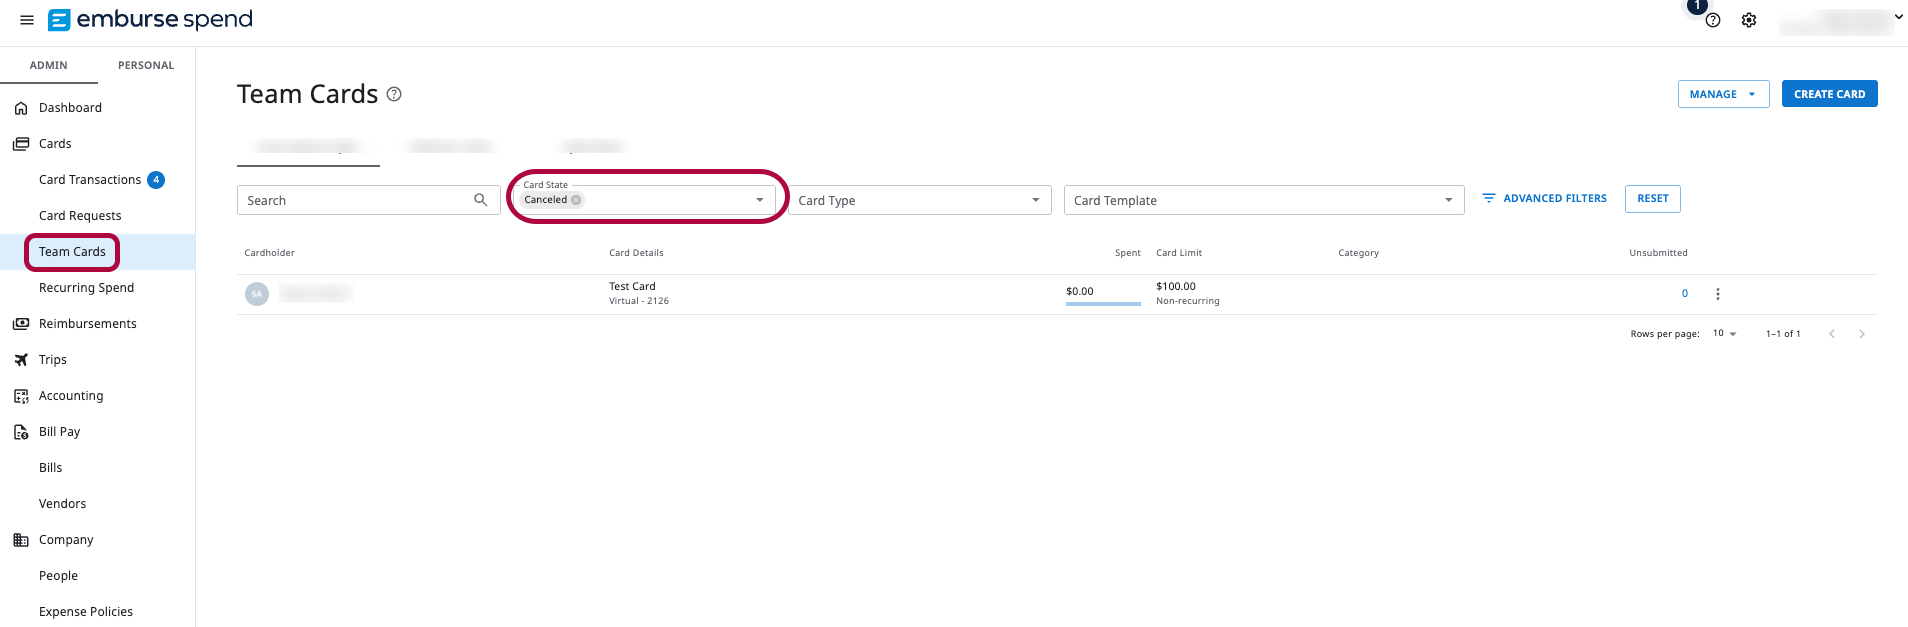Switch to the Personal tab
This screenshot has height=627, width=1908.
click(x=146, y=65)
